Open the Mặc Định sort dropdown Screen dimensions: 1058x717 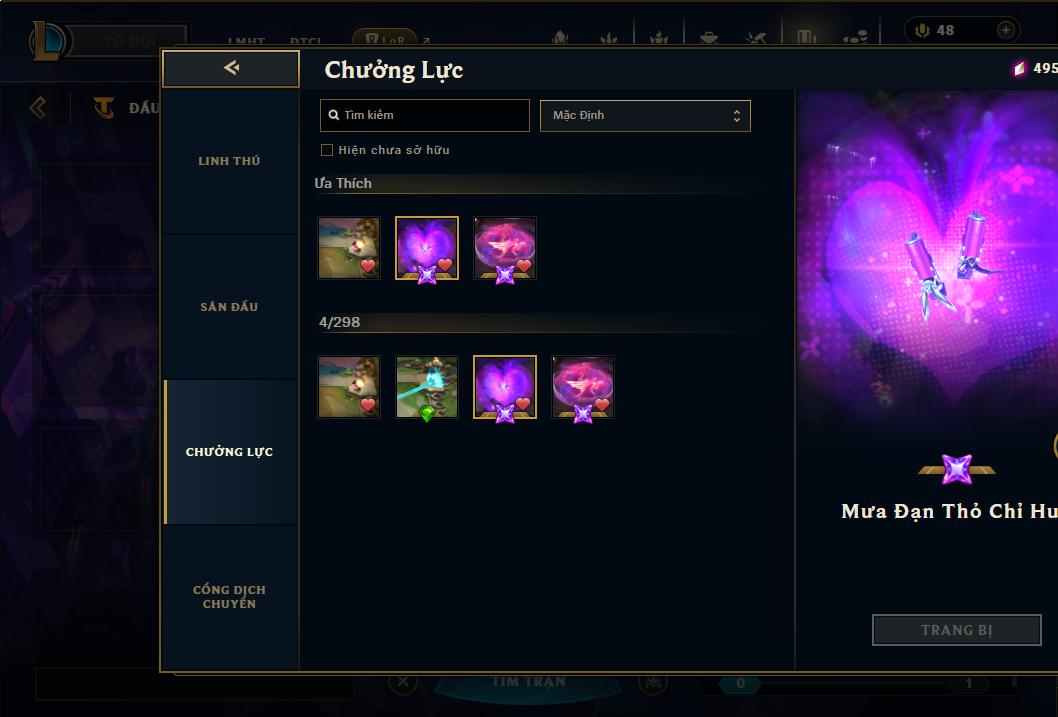coord(645,115)
